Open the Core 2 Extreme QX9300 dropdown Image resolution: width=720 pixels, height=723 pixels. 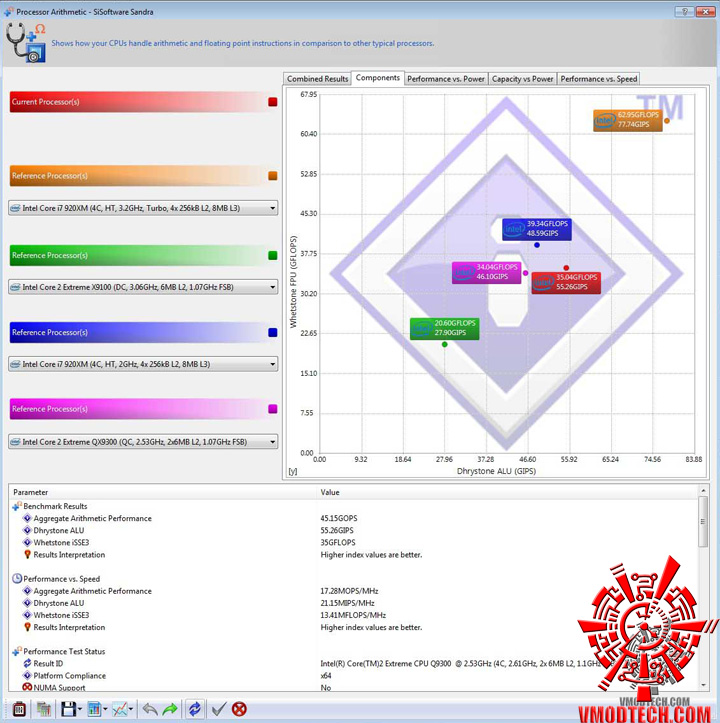[143, 442]
